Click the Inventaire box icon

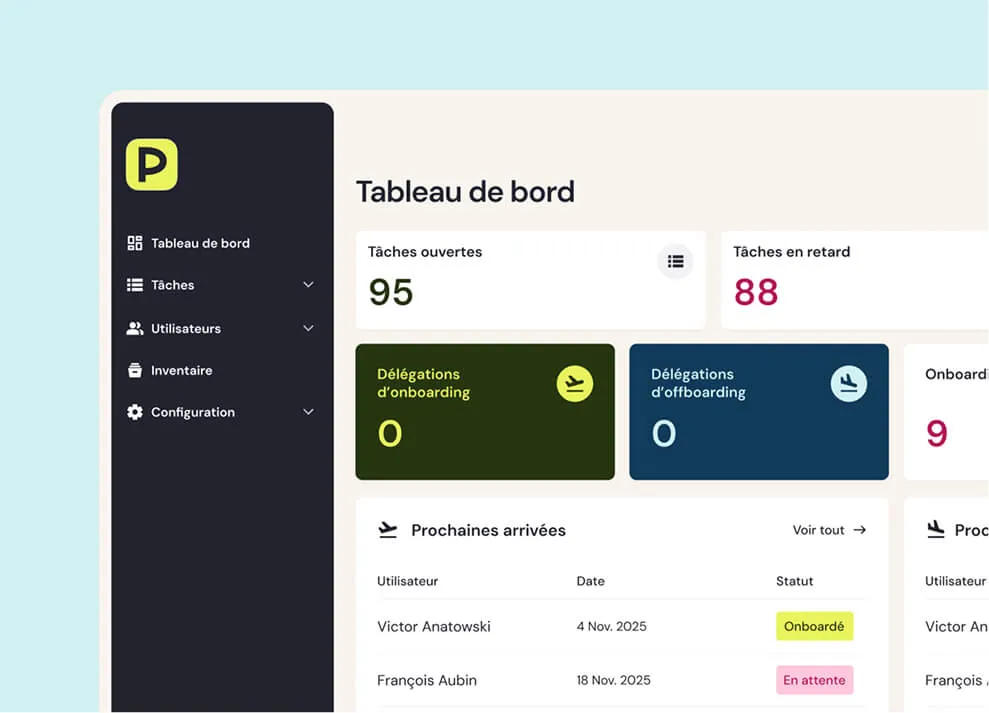pyautogui.click(x=134, y=370)
